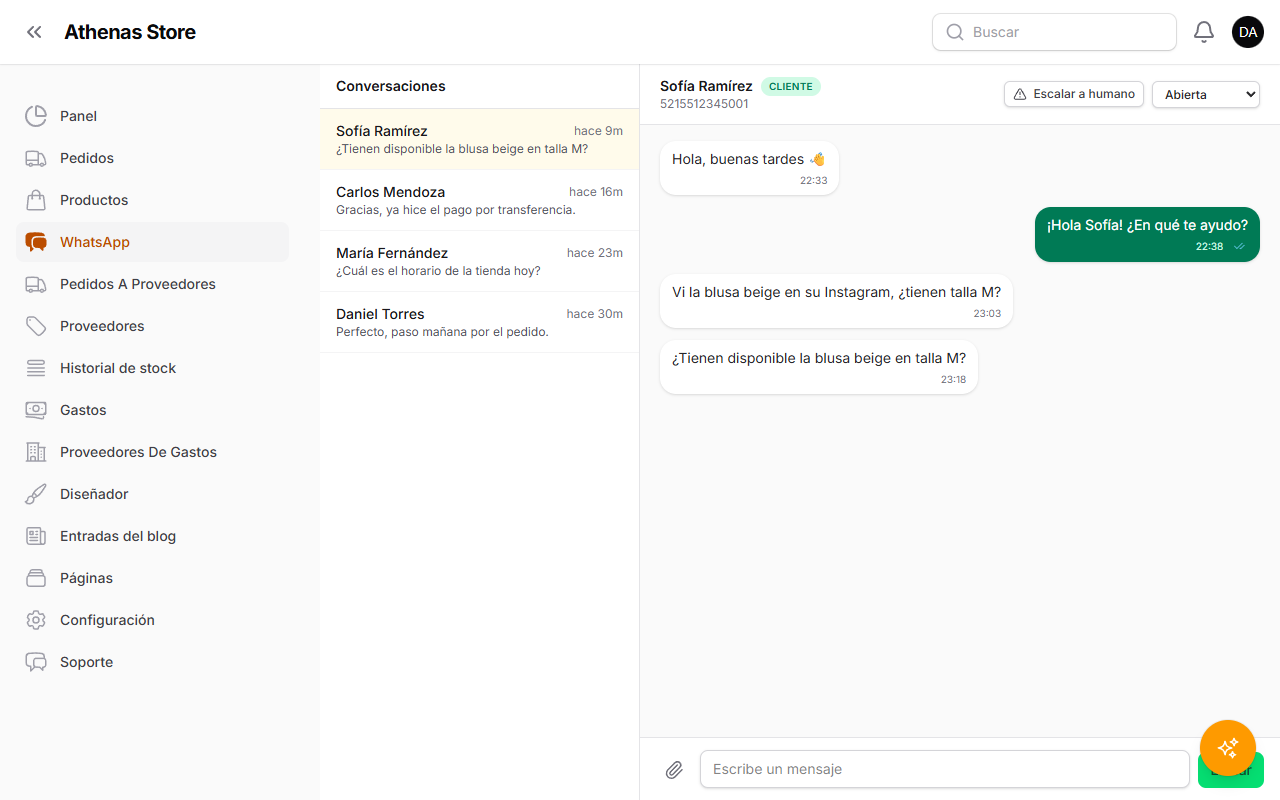Open Productos section
This screenshot has height=800, width=1280.
(152, 200)
